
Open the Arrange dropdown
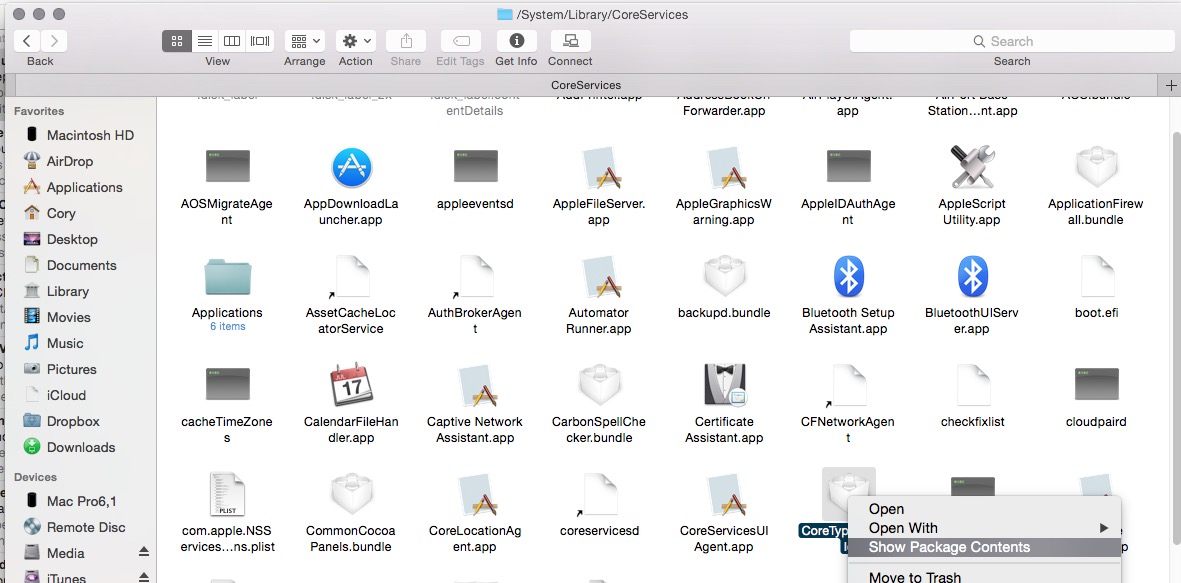(x=304, y=41)
